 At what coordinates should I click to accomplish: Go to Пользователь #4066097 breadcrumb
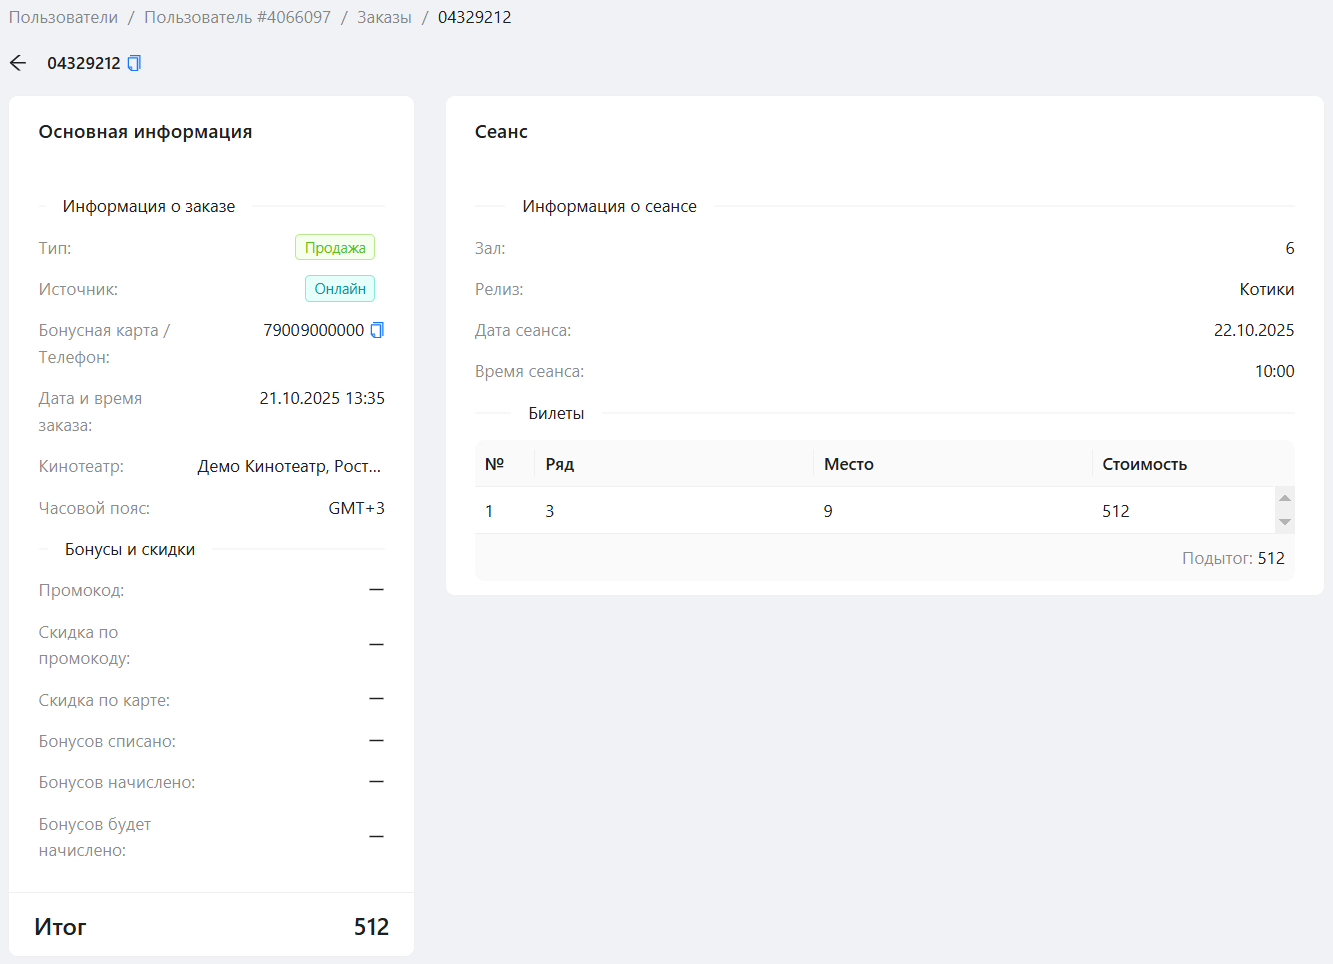[x=237, y=17]
